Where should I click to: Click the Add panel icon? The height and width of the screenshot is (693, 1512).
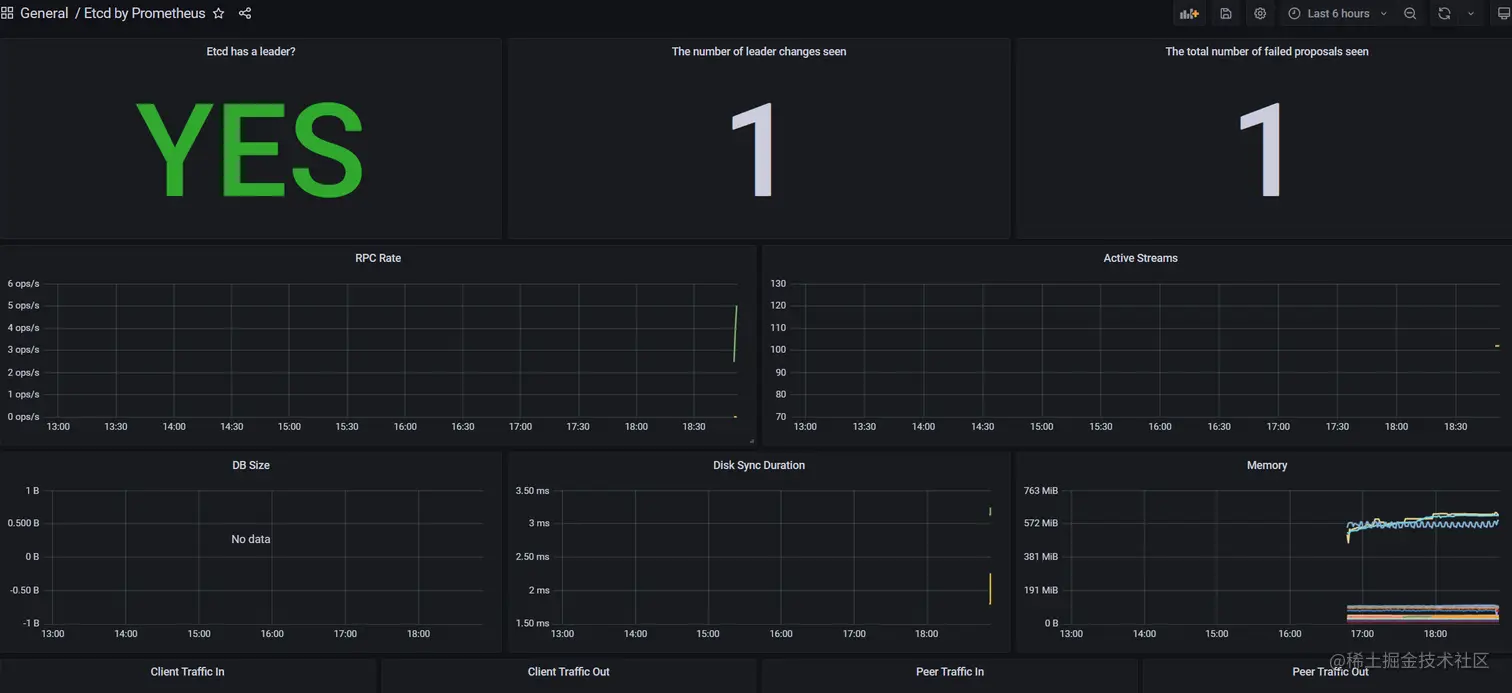(x=1189, y=14)
